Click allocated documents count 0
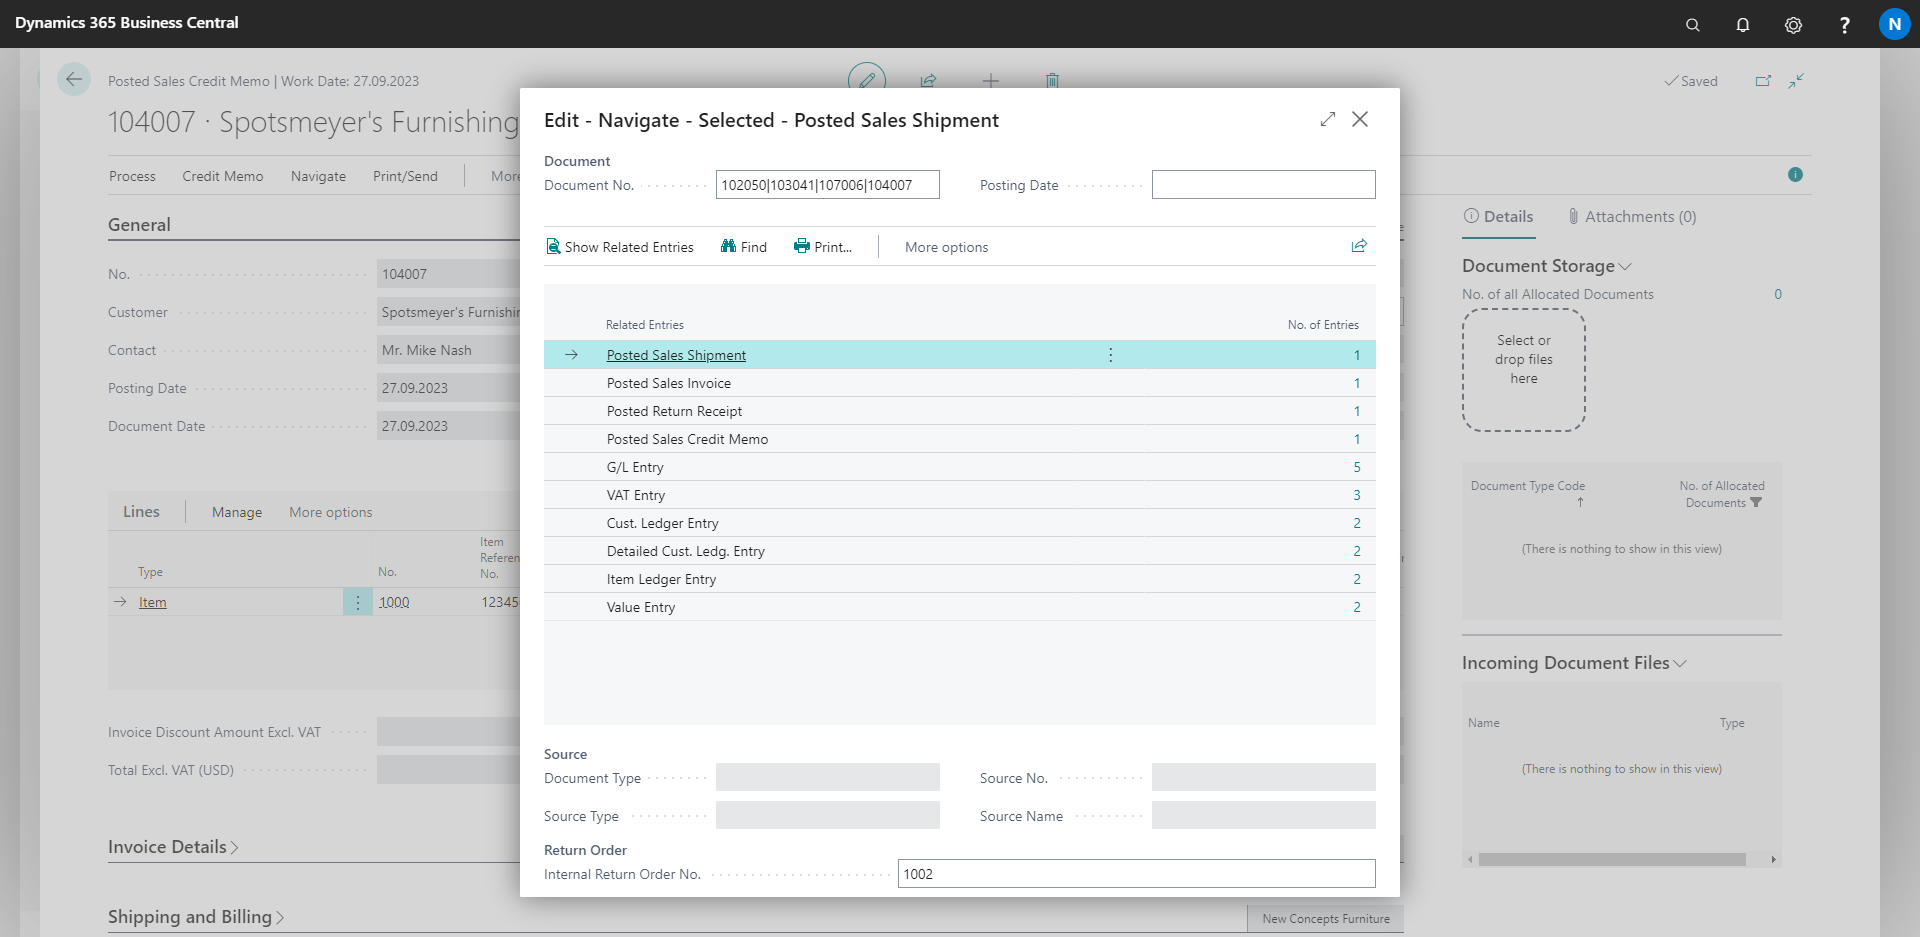Viewport: 1920px width, 937px height. 1778,294
